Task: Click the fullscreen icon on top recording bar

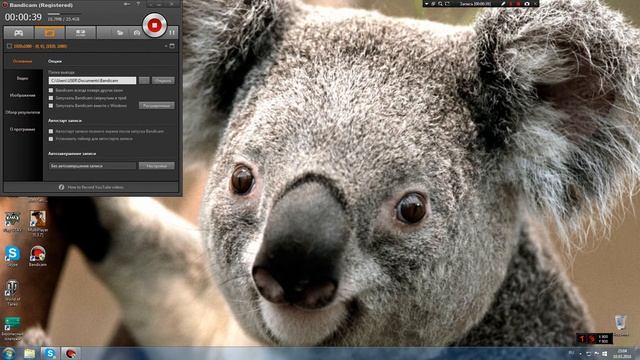Action: pyautogui.click(x=447, y=4)
